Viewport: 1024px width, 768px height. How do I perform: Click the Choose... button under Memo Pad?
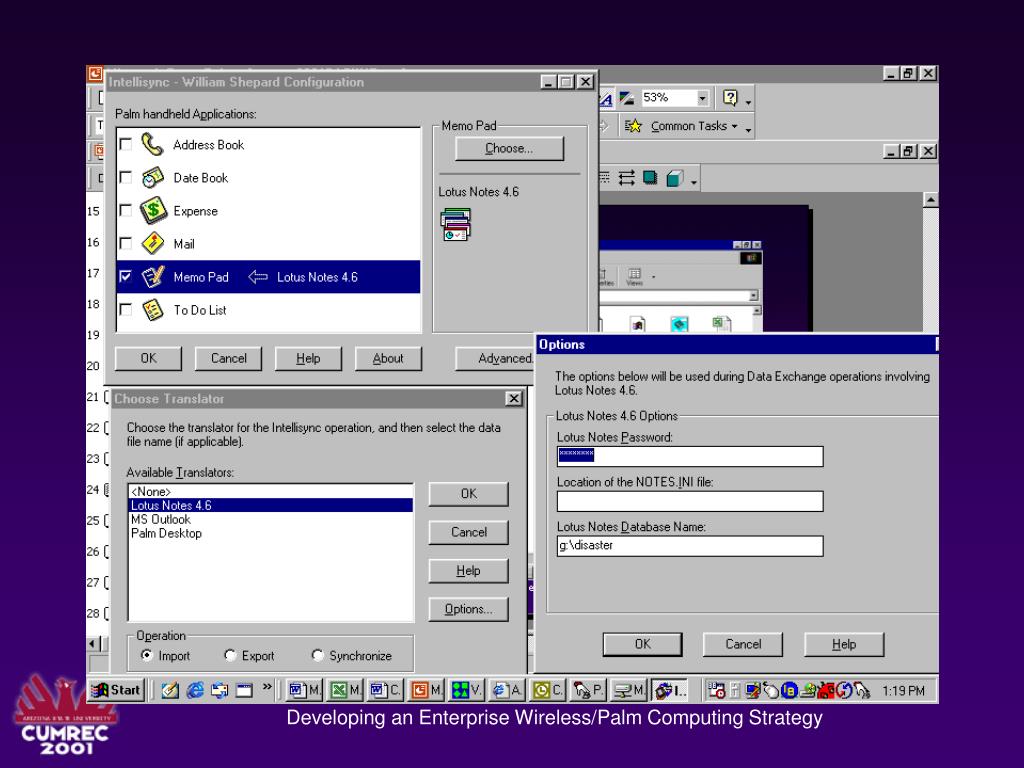pos(509,148)
